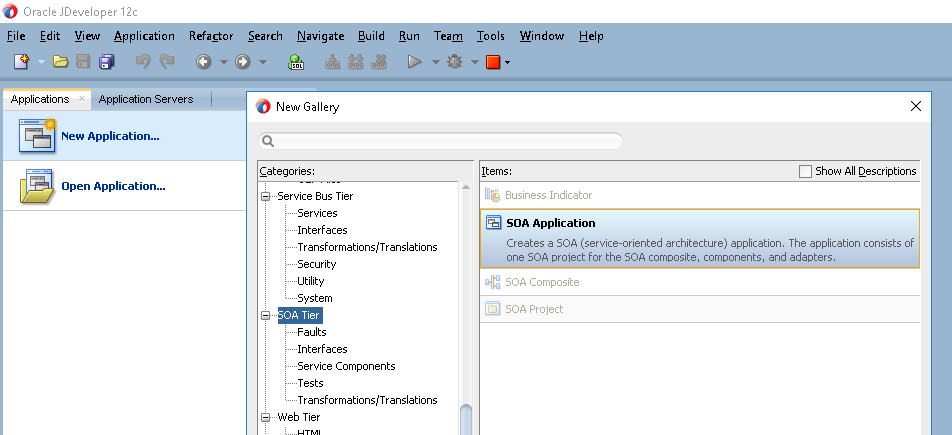Screen dimensions: 952x435
Task: Open the Tools menu
Action: 491,36
